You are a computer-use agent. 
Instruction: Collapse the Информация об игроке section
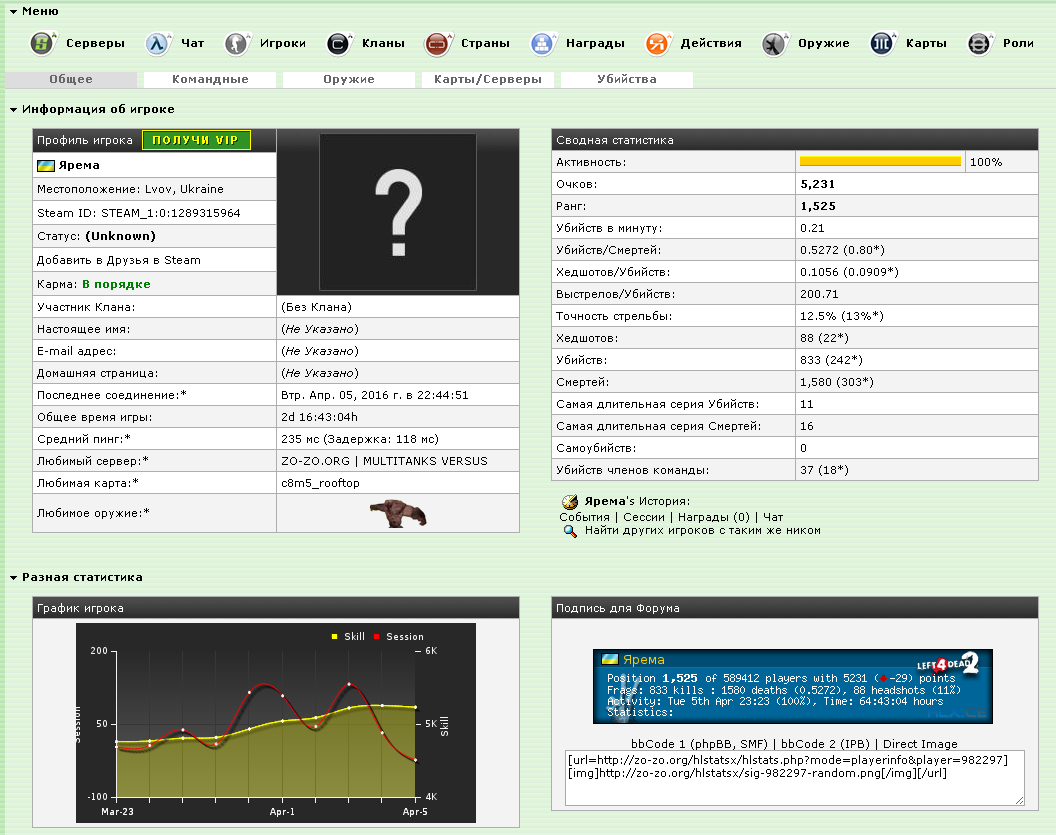click(x=13, y=109)
